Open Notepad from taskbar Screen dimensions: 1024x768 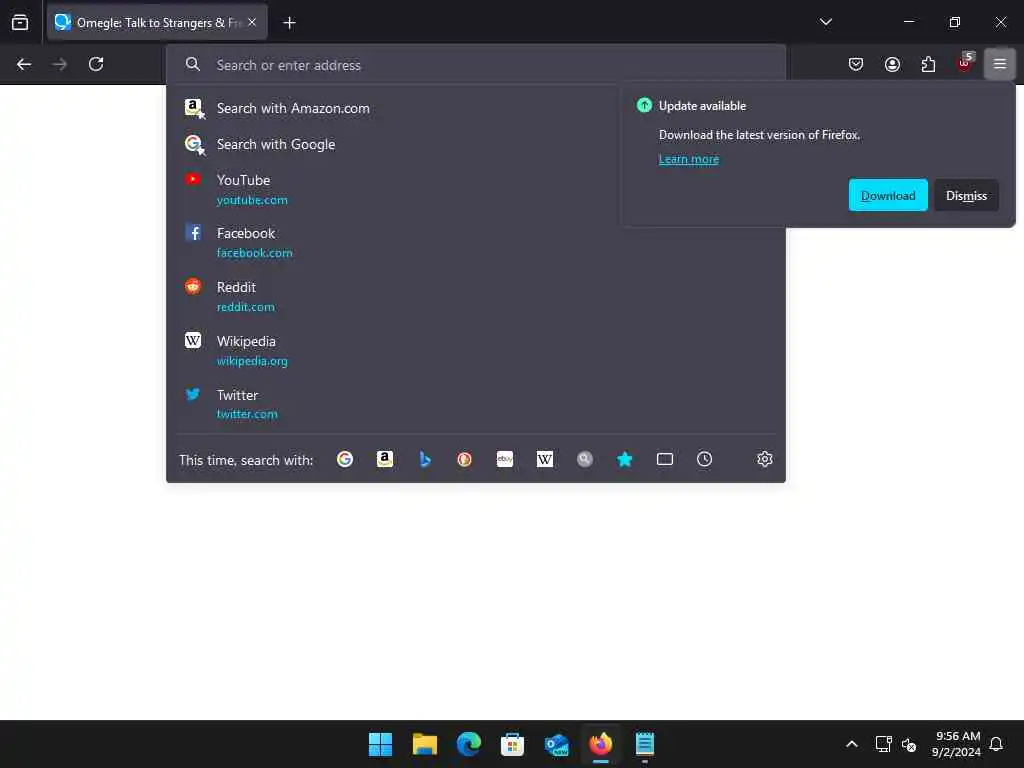pos(645,744)
